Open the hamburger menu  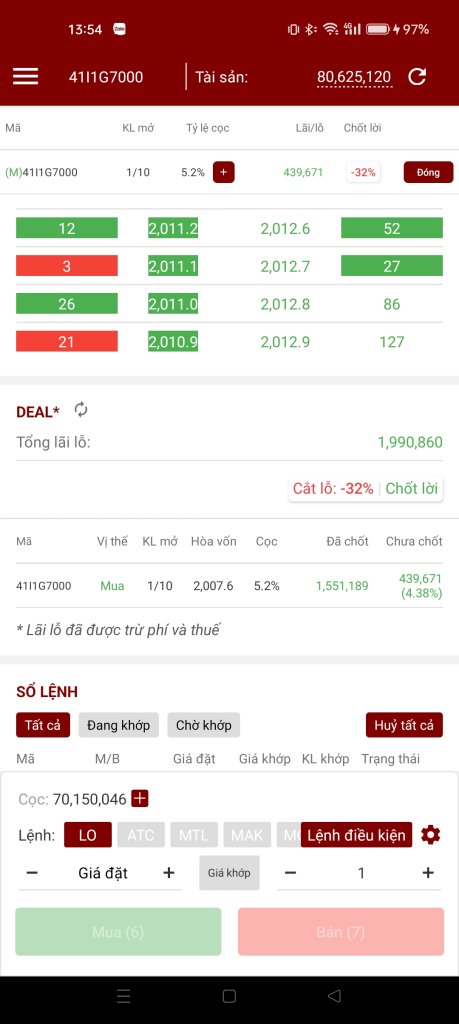(x=25, y=76)
